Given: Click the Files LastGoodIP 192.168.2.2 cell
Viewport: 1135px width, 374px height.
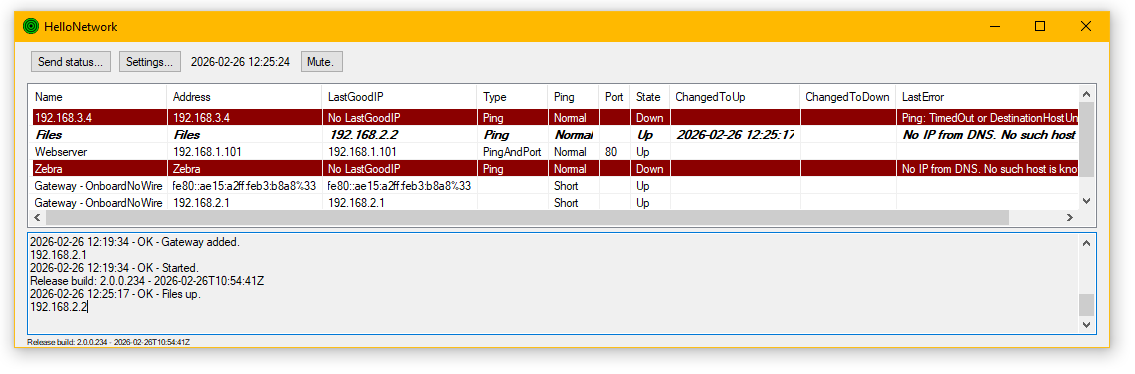Looking at the screenshot, I should (x=400, y=135).
